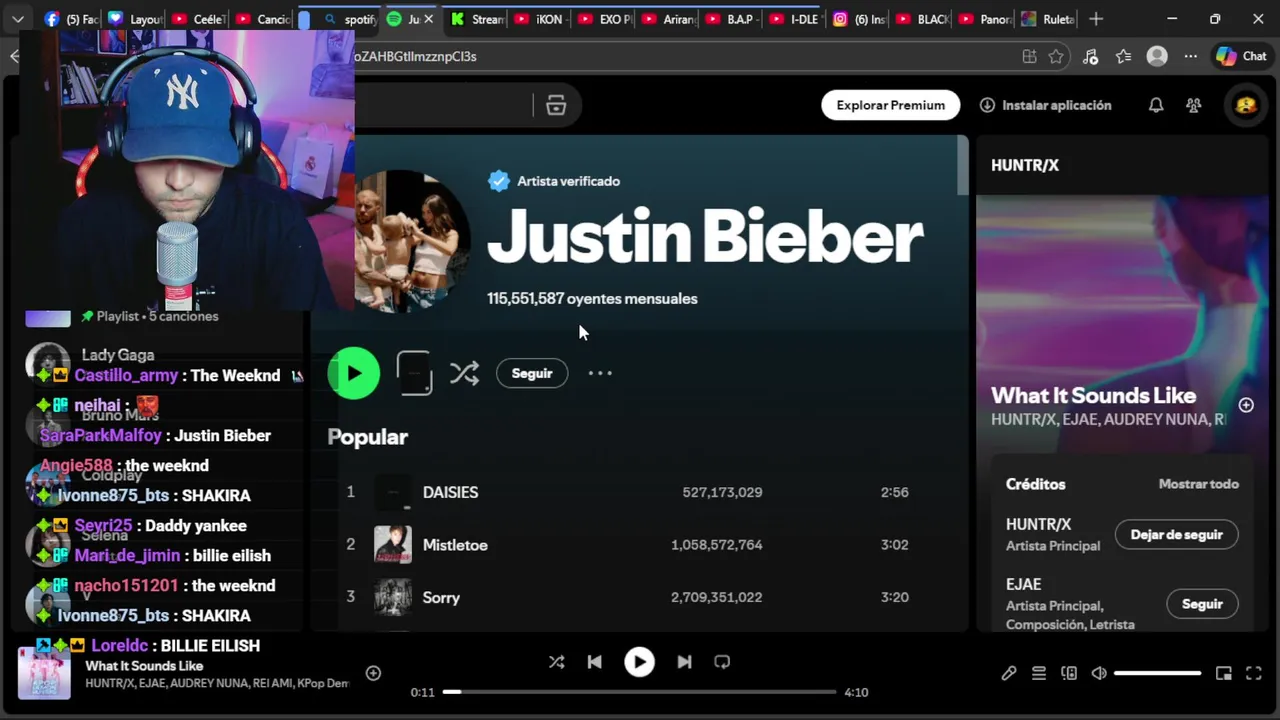Follow Justin Bieber with the Seguir button
The height and width of the screenshot is (720, 1280).
pyautogui.click(x=532, y=373)
